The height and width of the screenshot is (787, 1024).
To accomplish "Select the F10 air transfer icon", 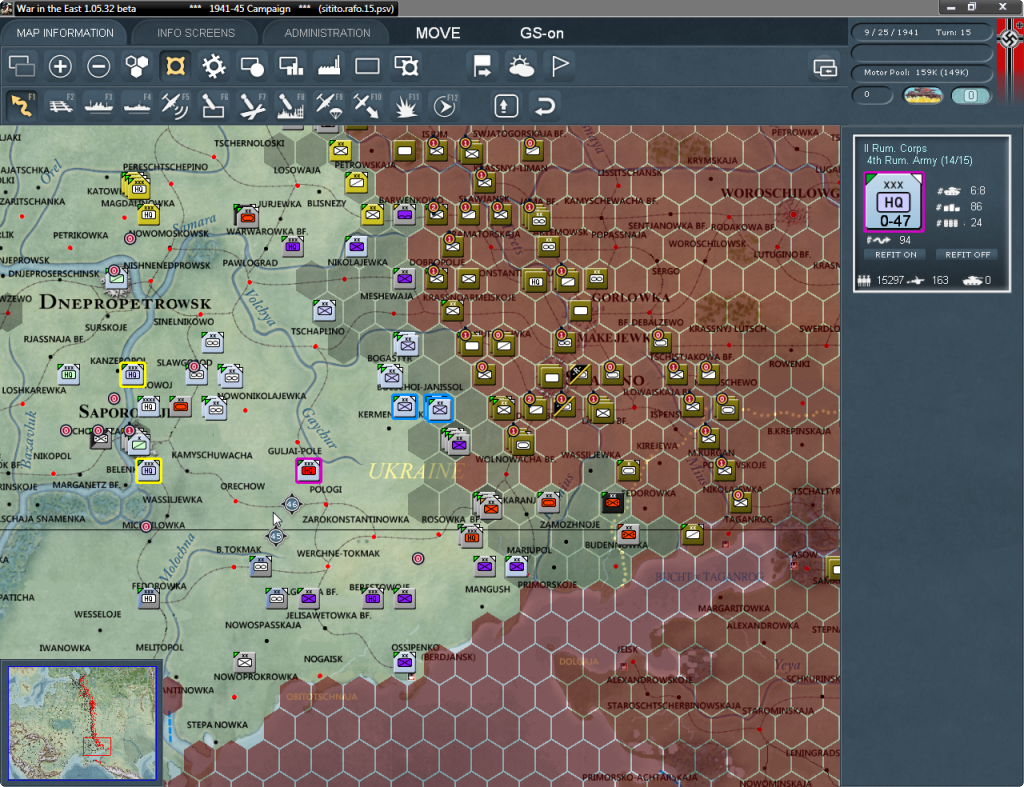I will tap(367, 105).
